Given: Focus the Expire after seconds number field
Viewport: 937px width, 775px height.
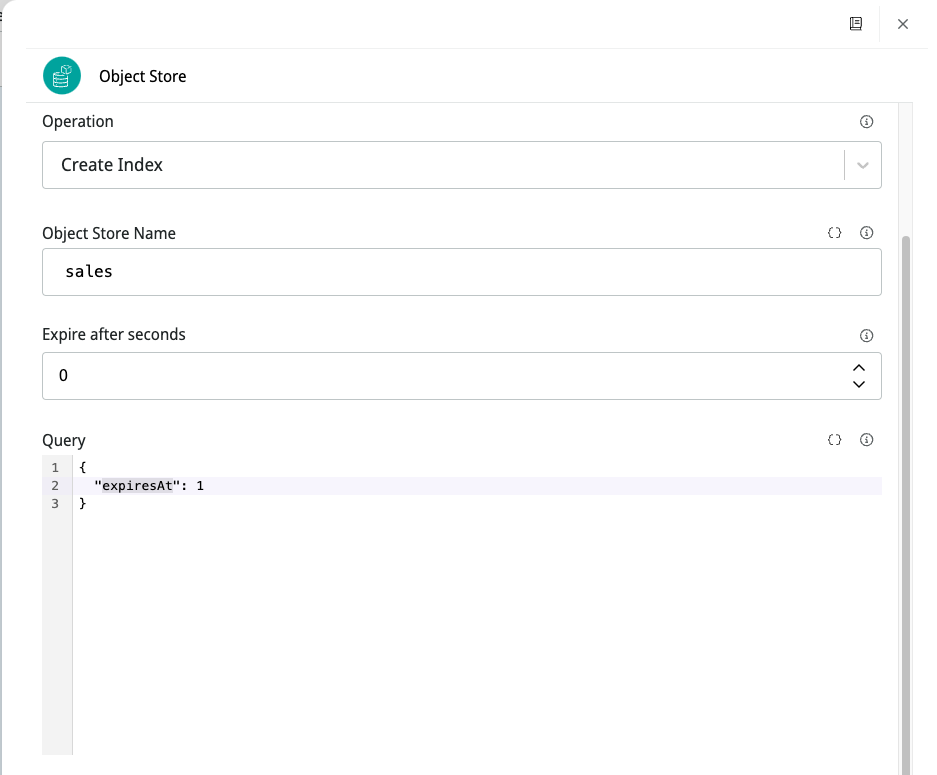Looking at the screenshot, I should pos(440,376).
